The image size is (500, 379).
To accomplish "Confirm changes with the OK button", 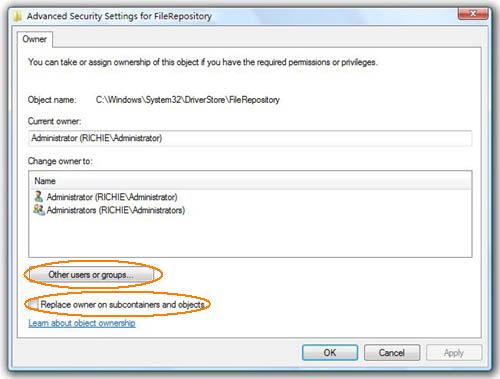I will 330,353.
